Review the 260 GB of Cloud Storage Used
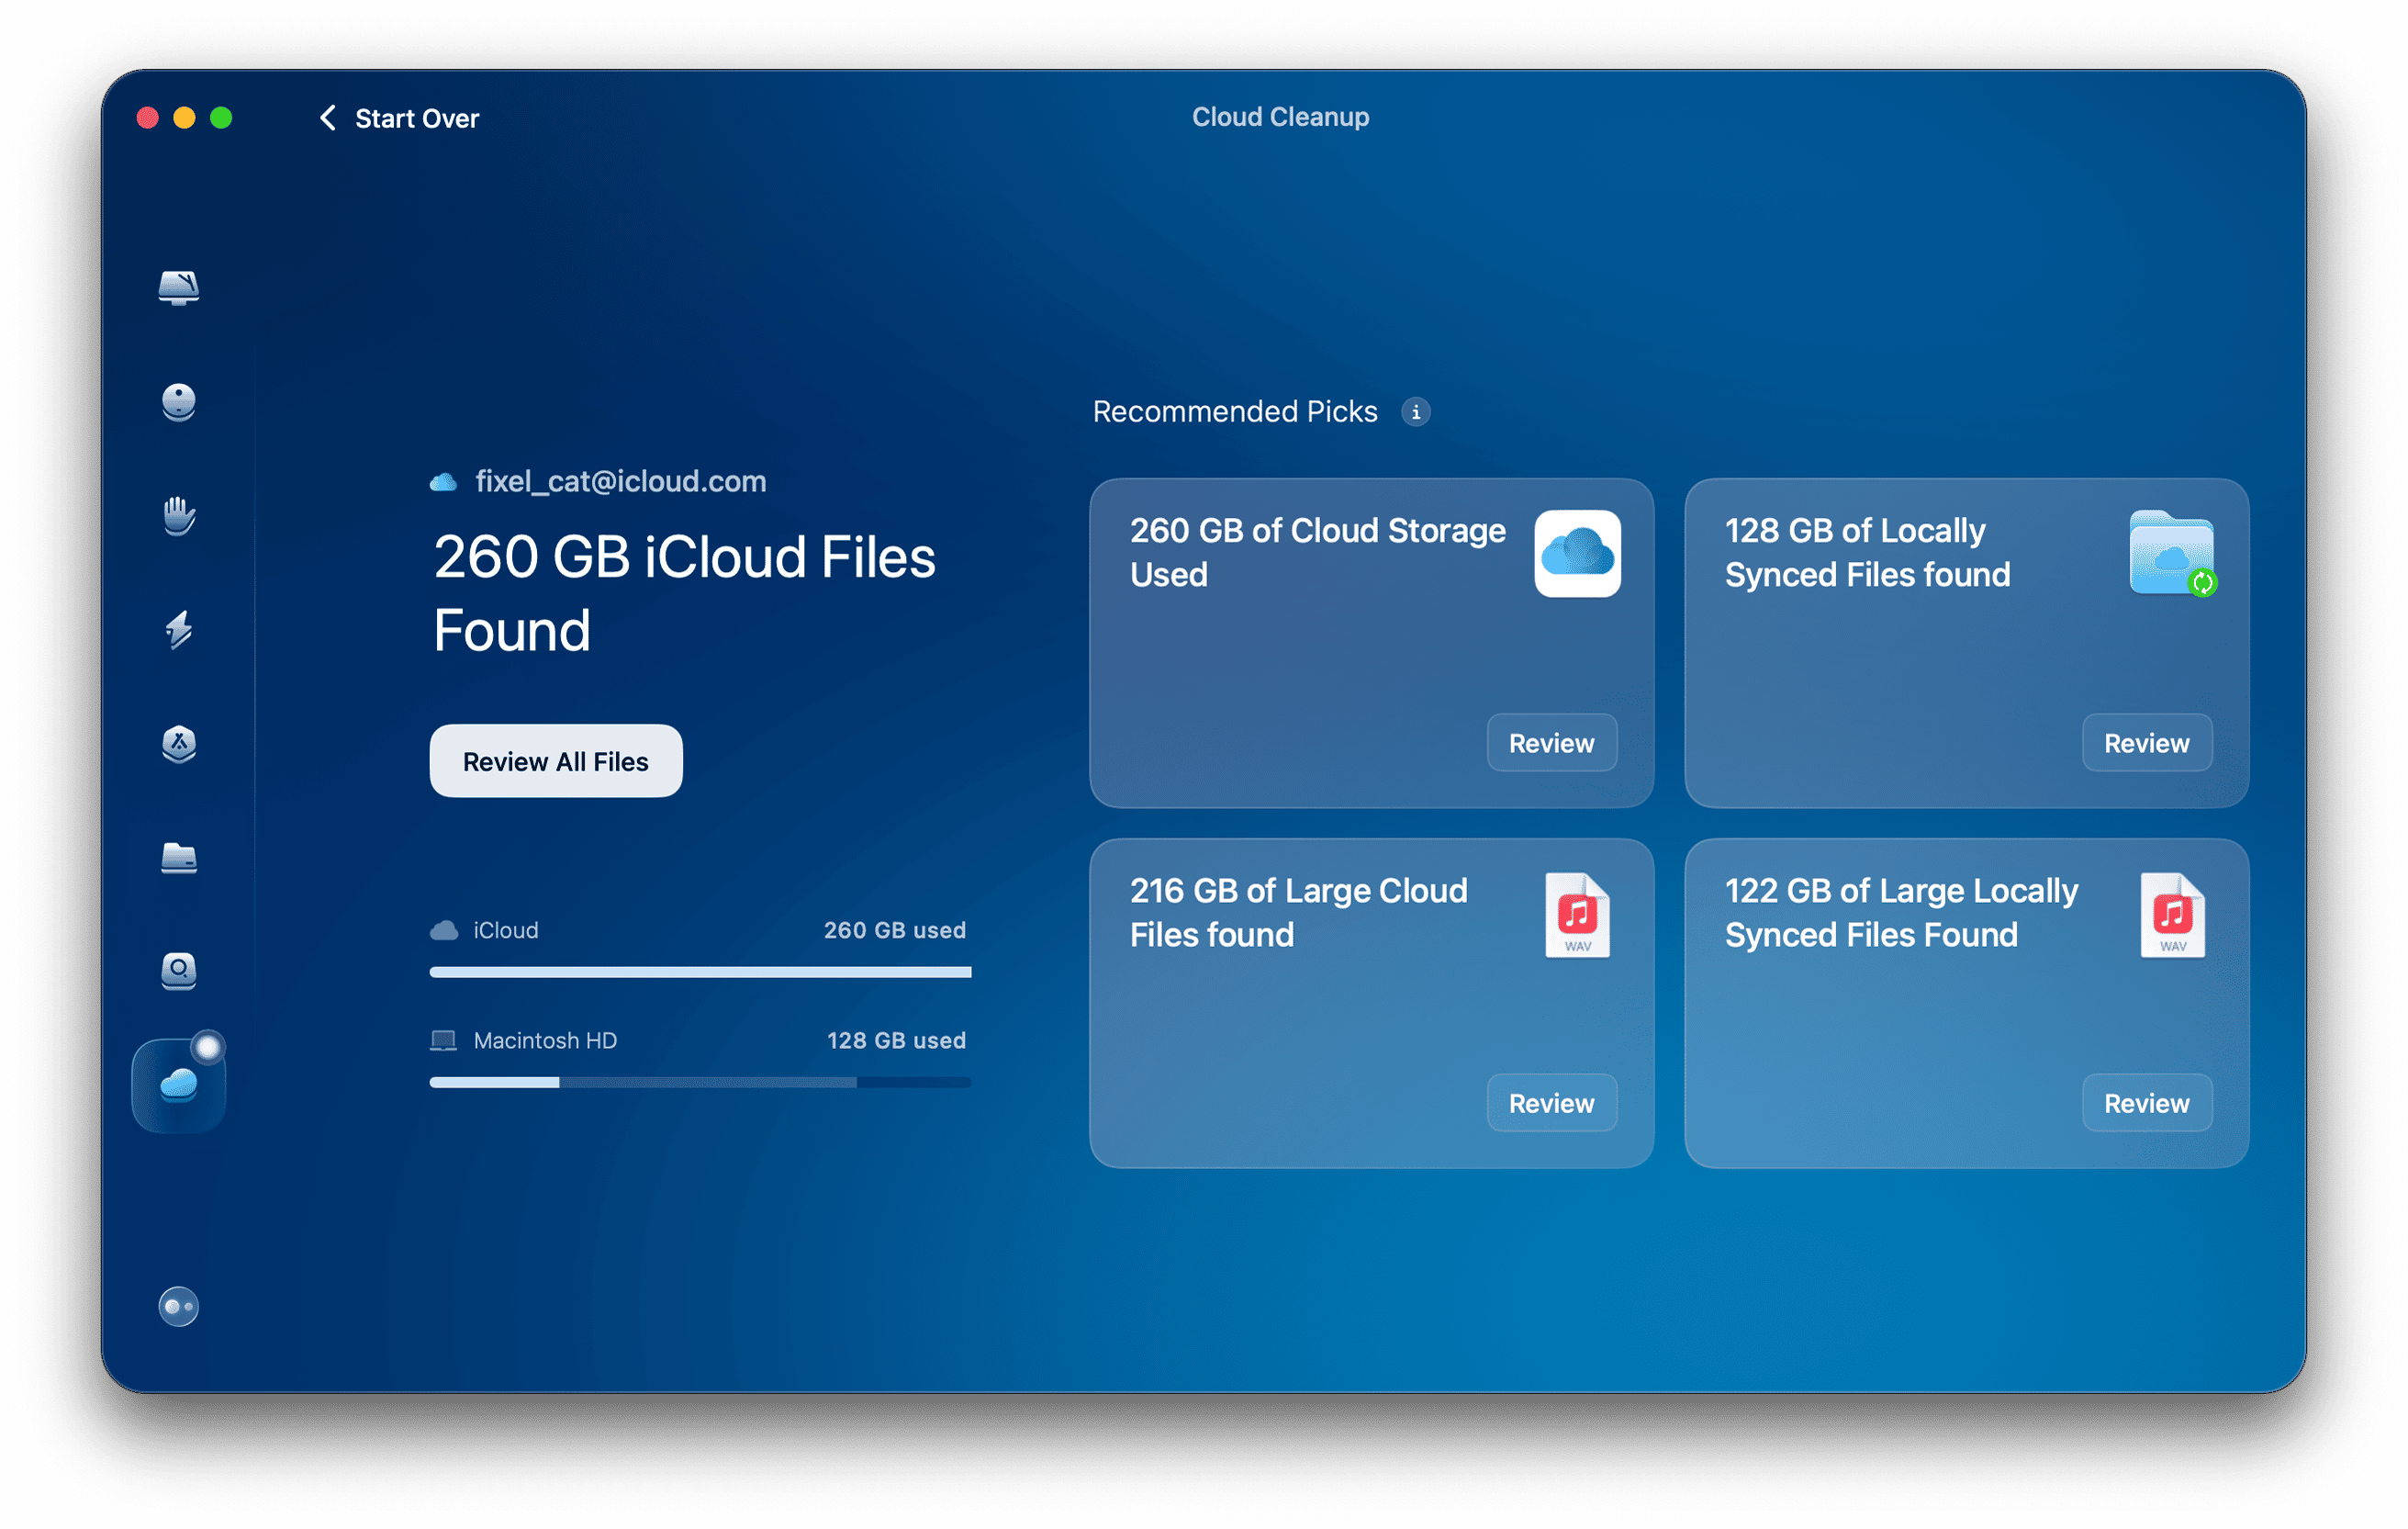2408x1529 pixels. [x=1551, y=742]
